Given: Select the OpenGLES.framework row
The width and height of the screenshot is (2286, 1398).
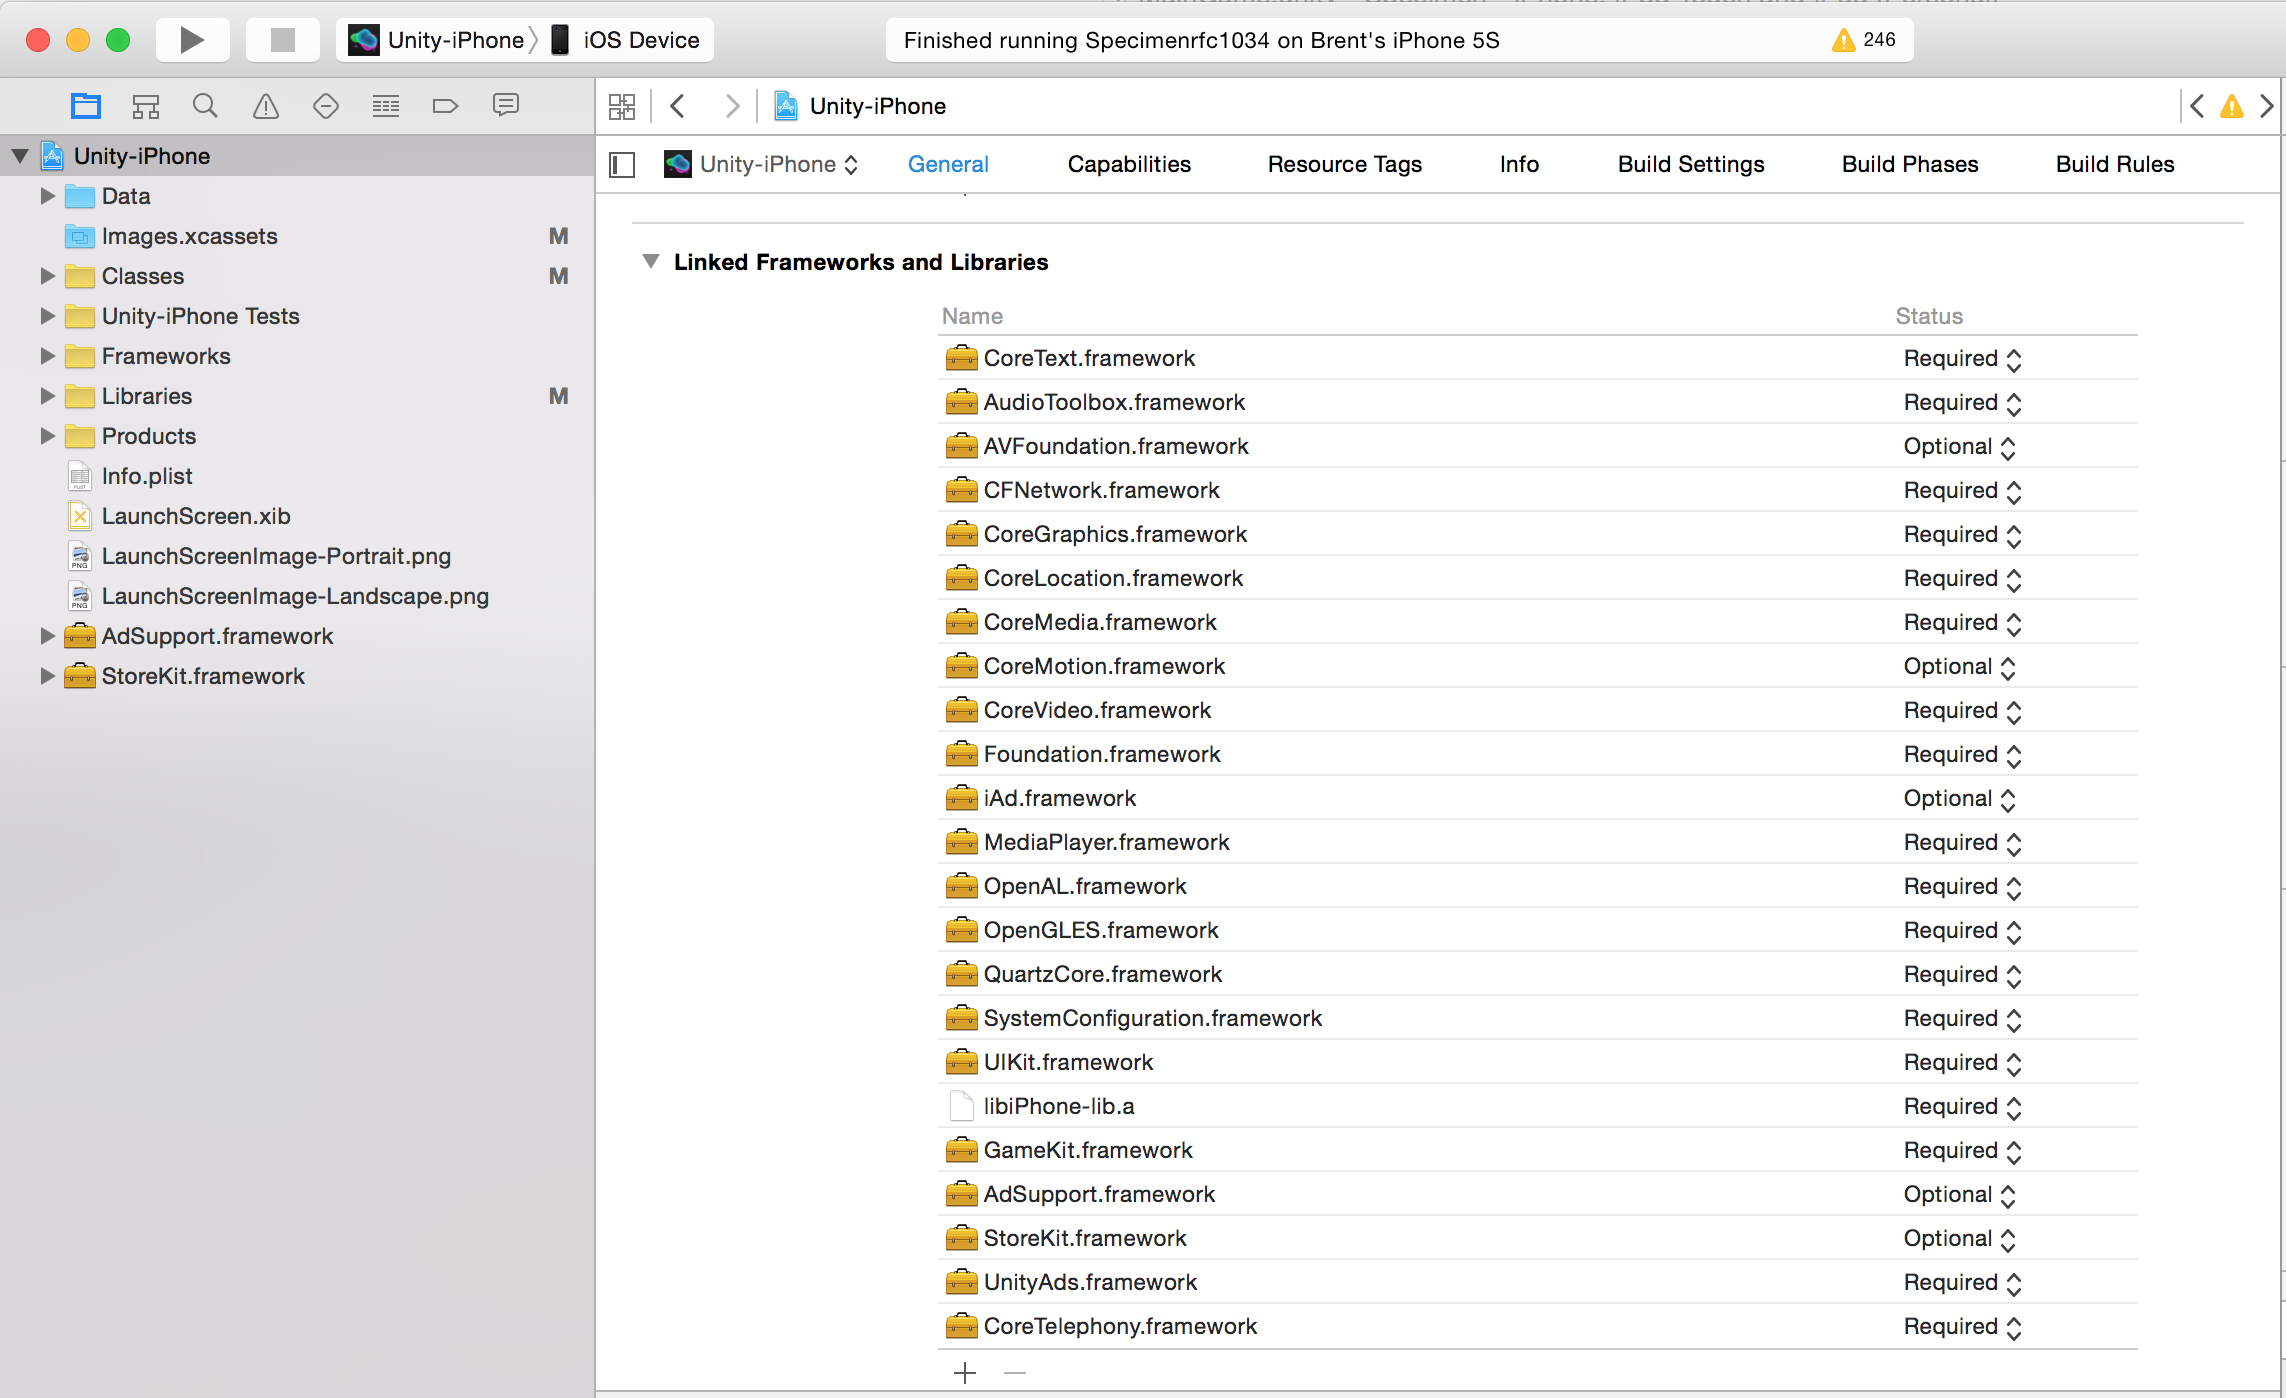Looking at the screenshot, I should tap(1538, 930).
